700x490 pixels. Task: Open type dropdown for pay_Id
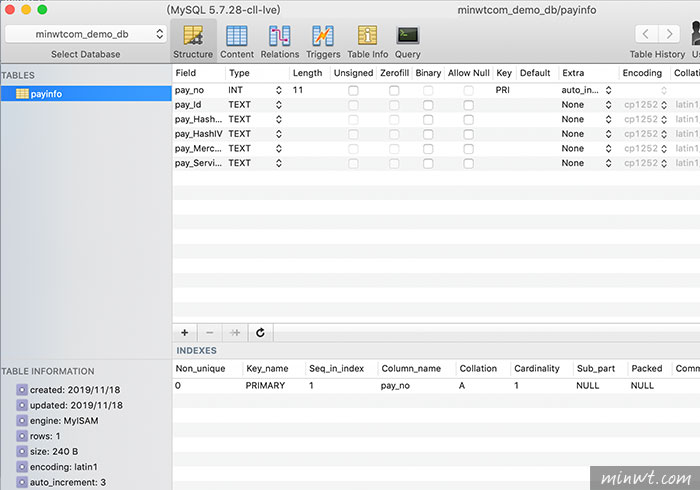coord(279,105)
